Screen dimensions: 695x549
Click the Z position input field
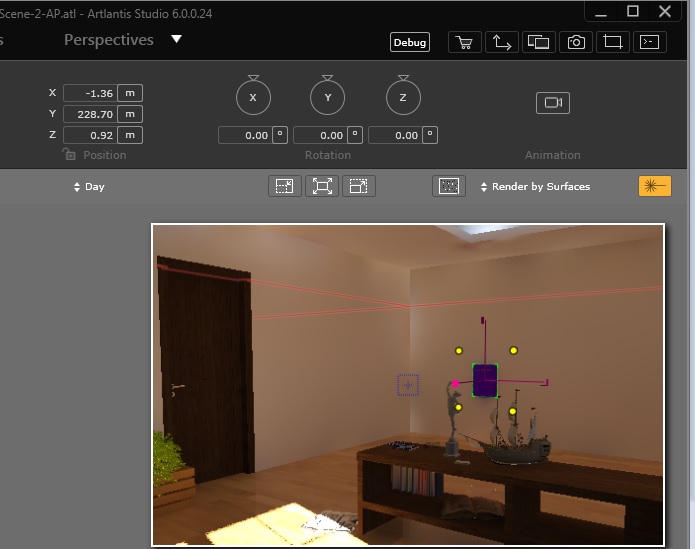click(x=90, y=135)
